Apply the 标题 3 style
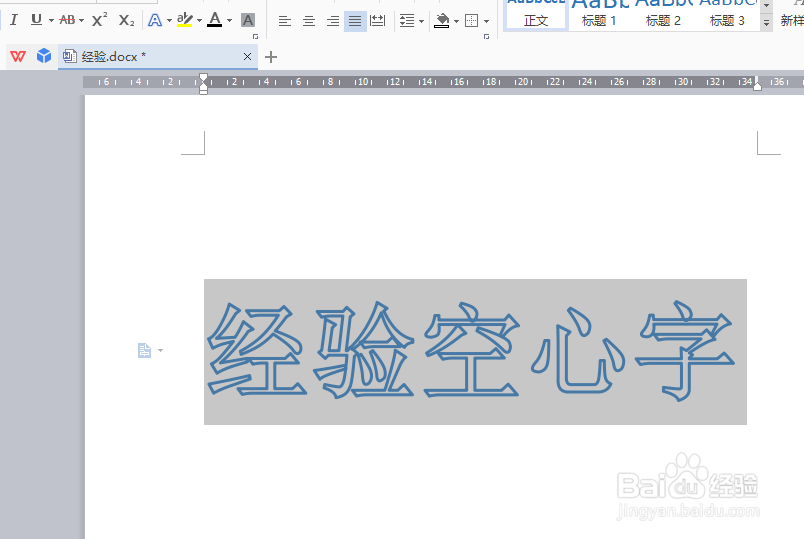This screenshot has width=804, height=539. click(x=727, y=15)
